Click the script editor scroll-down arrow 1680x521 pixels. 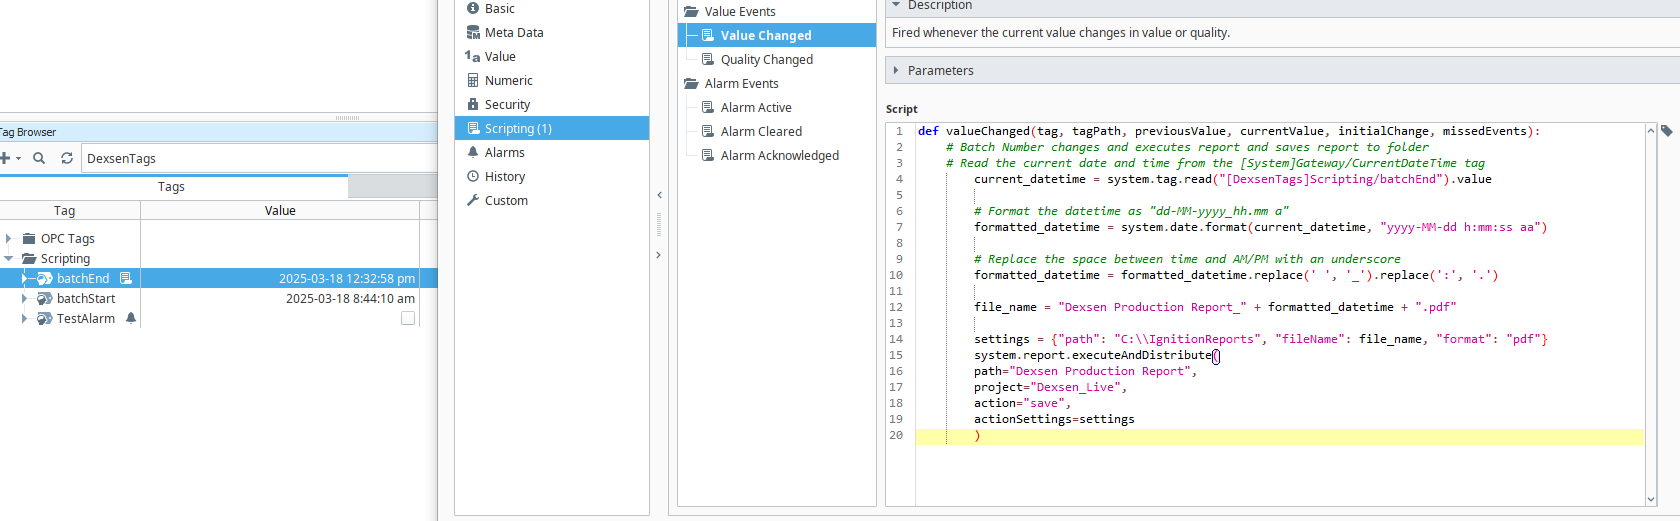click(1651, 499)
